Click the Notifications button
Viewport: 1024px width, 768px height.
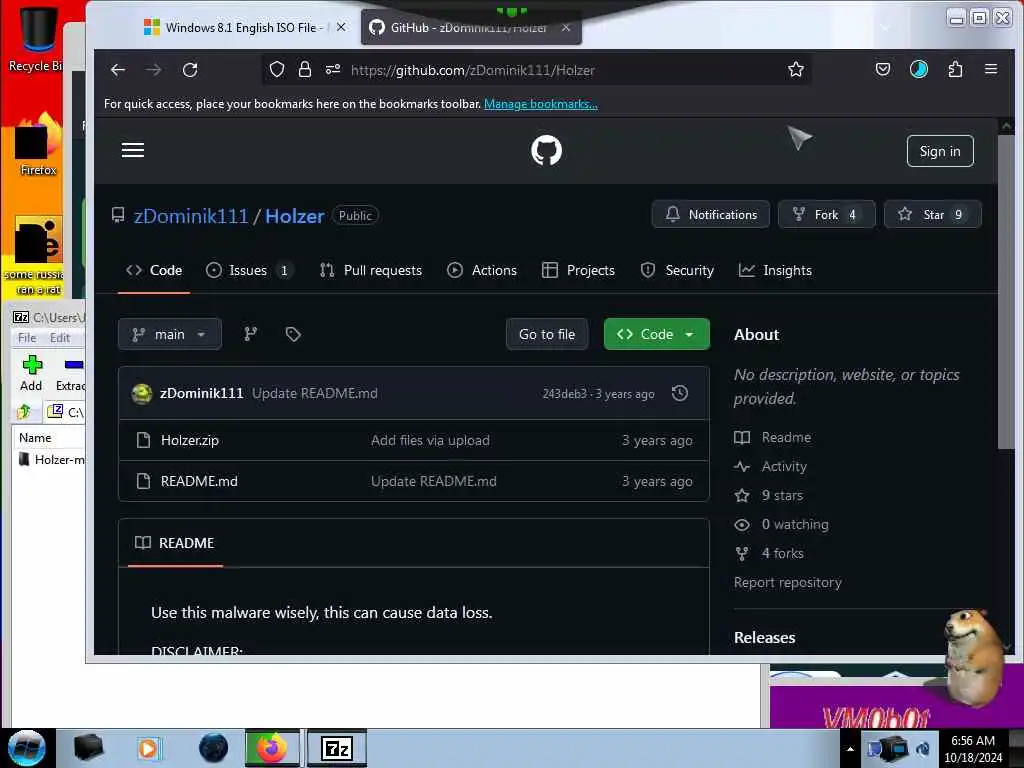pos(711,214)
